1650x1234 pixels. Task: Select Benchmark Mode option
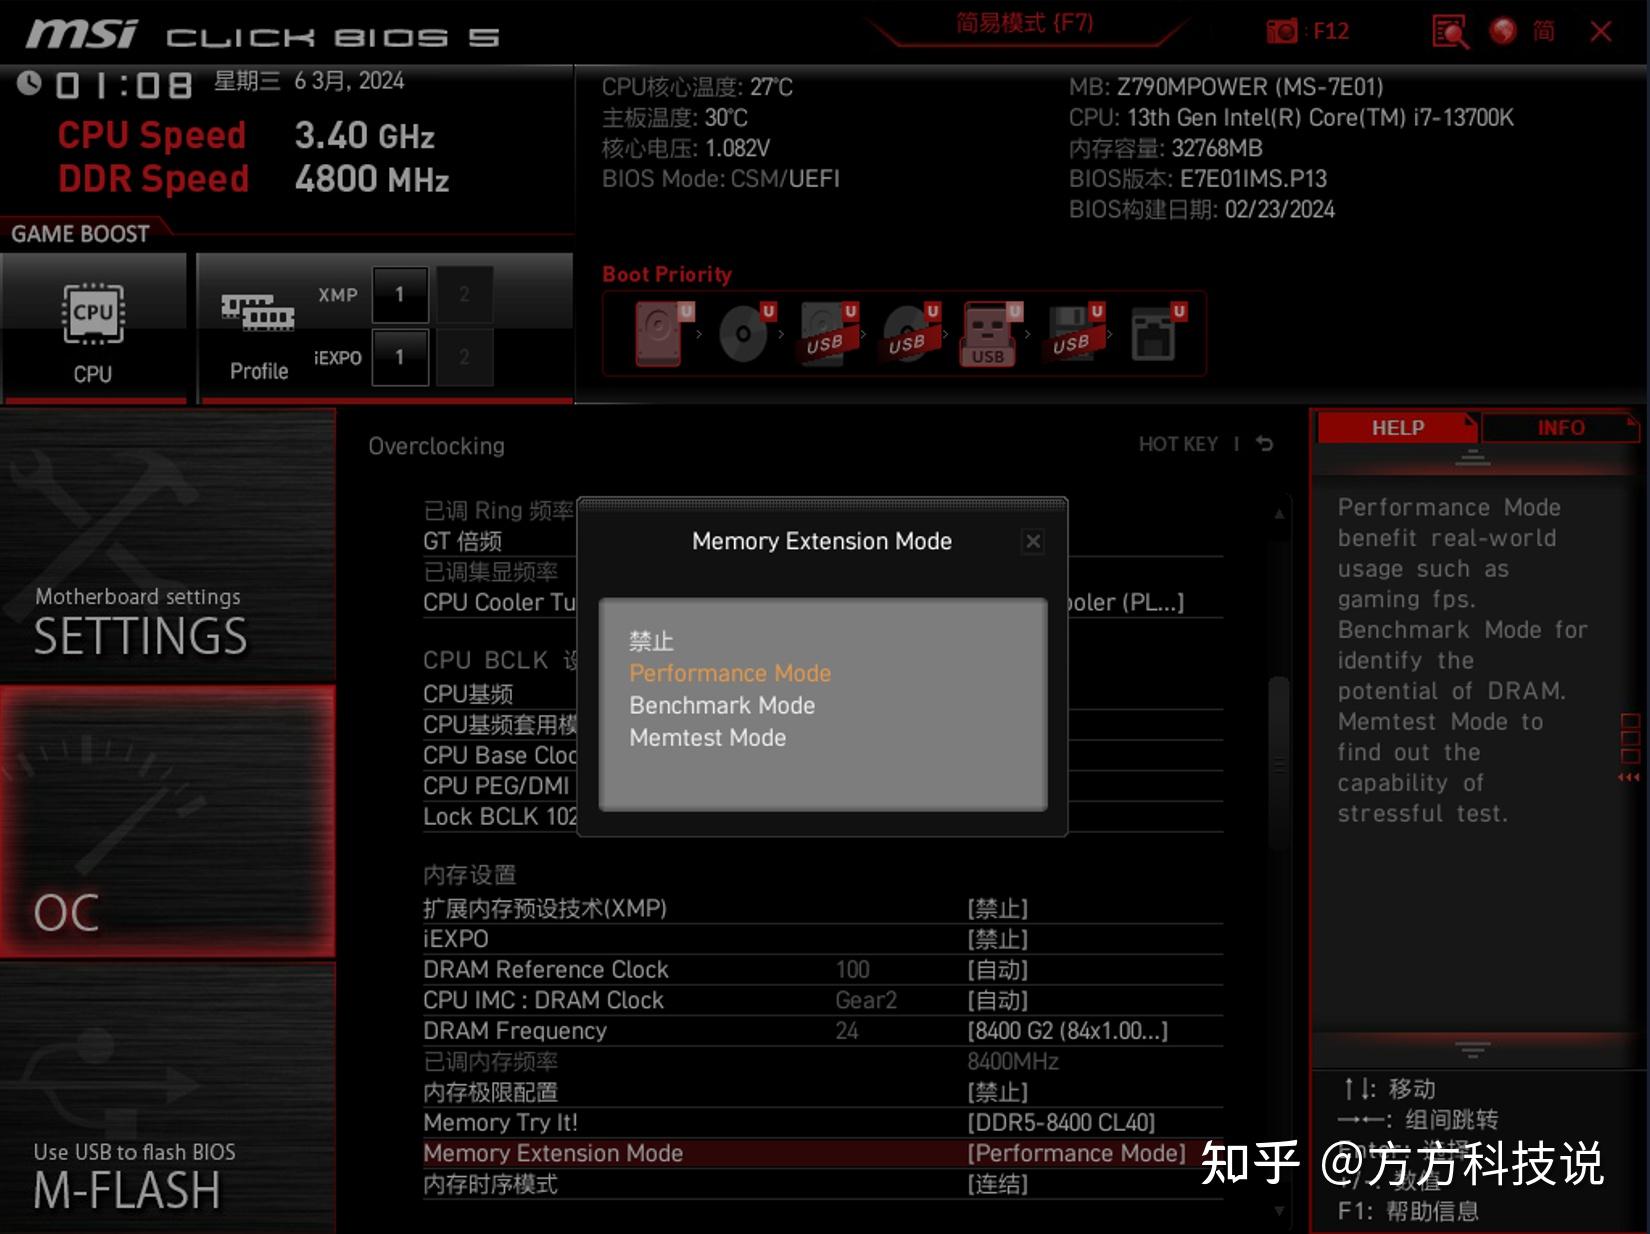point(722,705)
